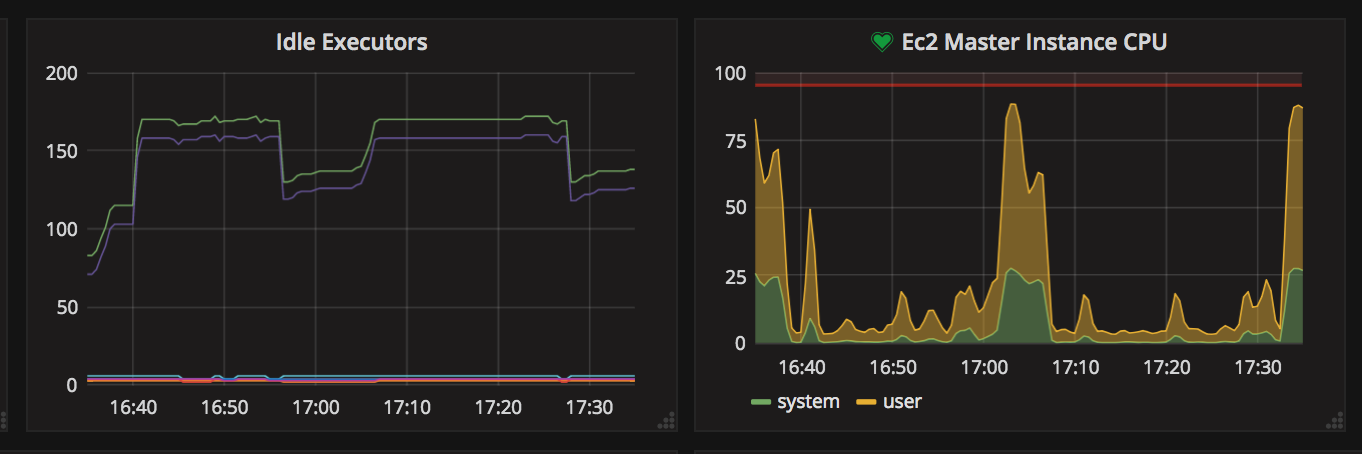
Task: Grab the Idle Executors panel resize handle
Action: [x=665, y=421]
